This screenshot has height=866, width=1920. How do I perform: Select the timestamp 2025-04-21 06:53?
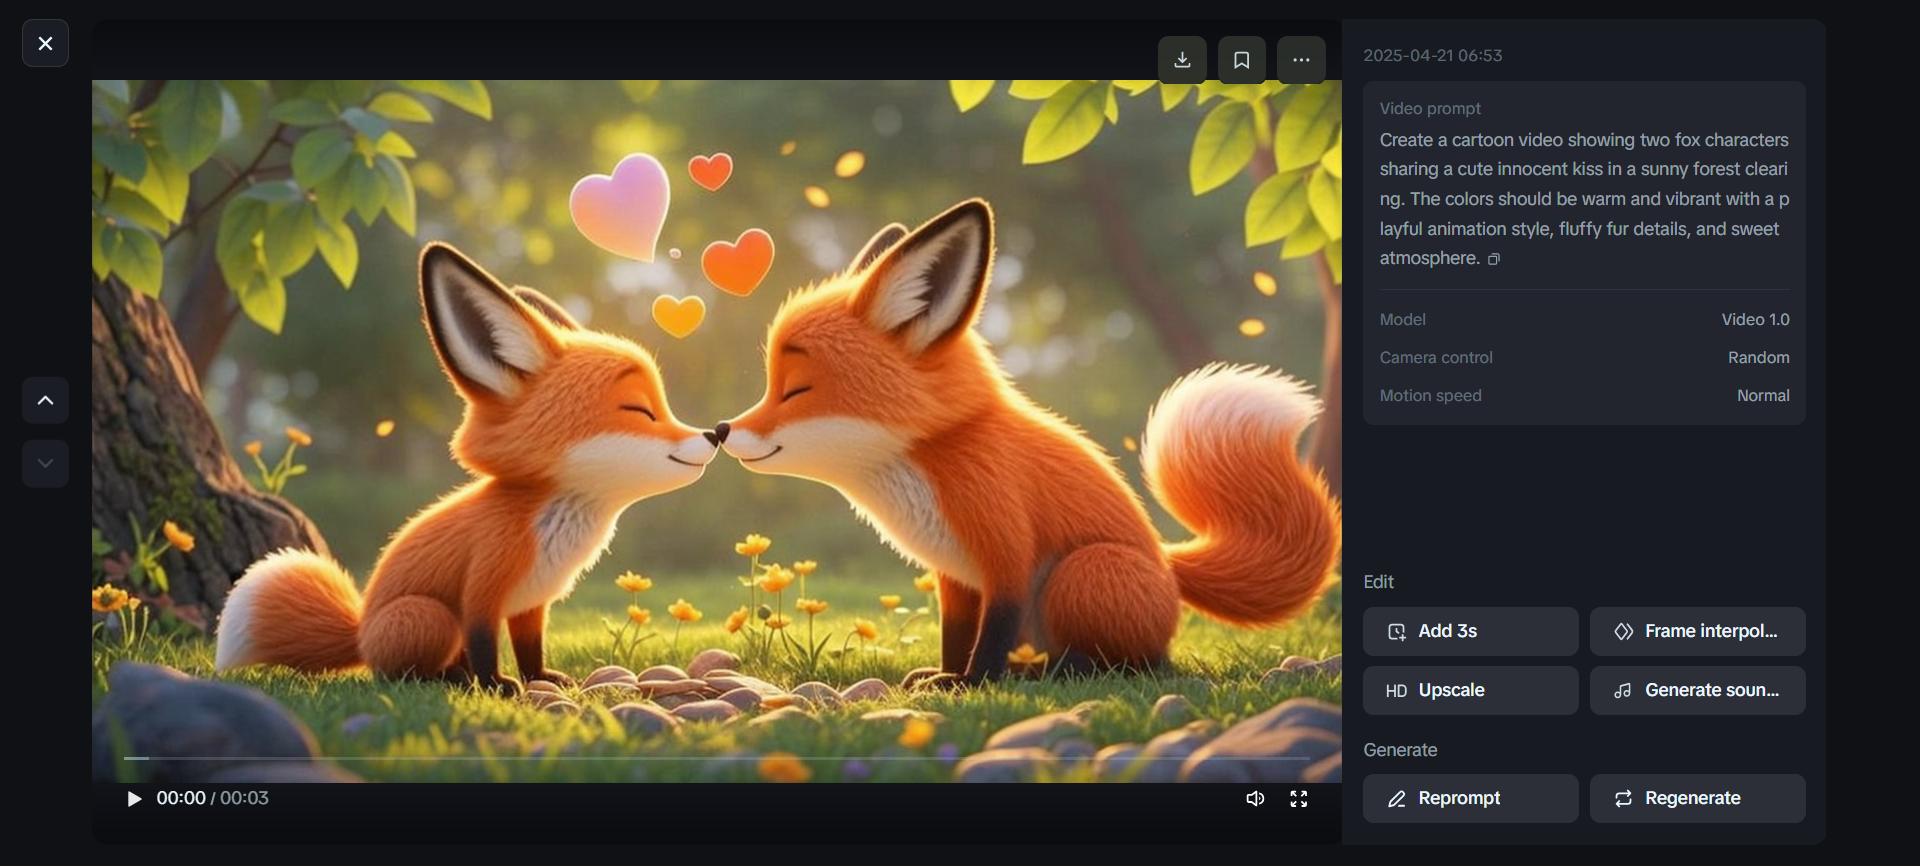pos(1433,56)
